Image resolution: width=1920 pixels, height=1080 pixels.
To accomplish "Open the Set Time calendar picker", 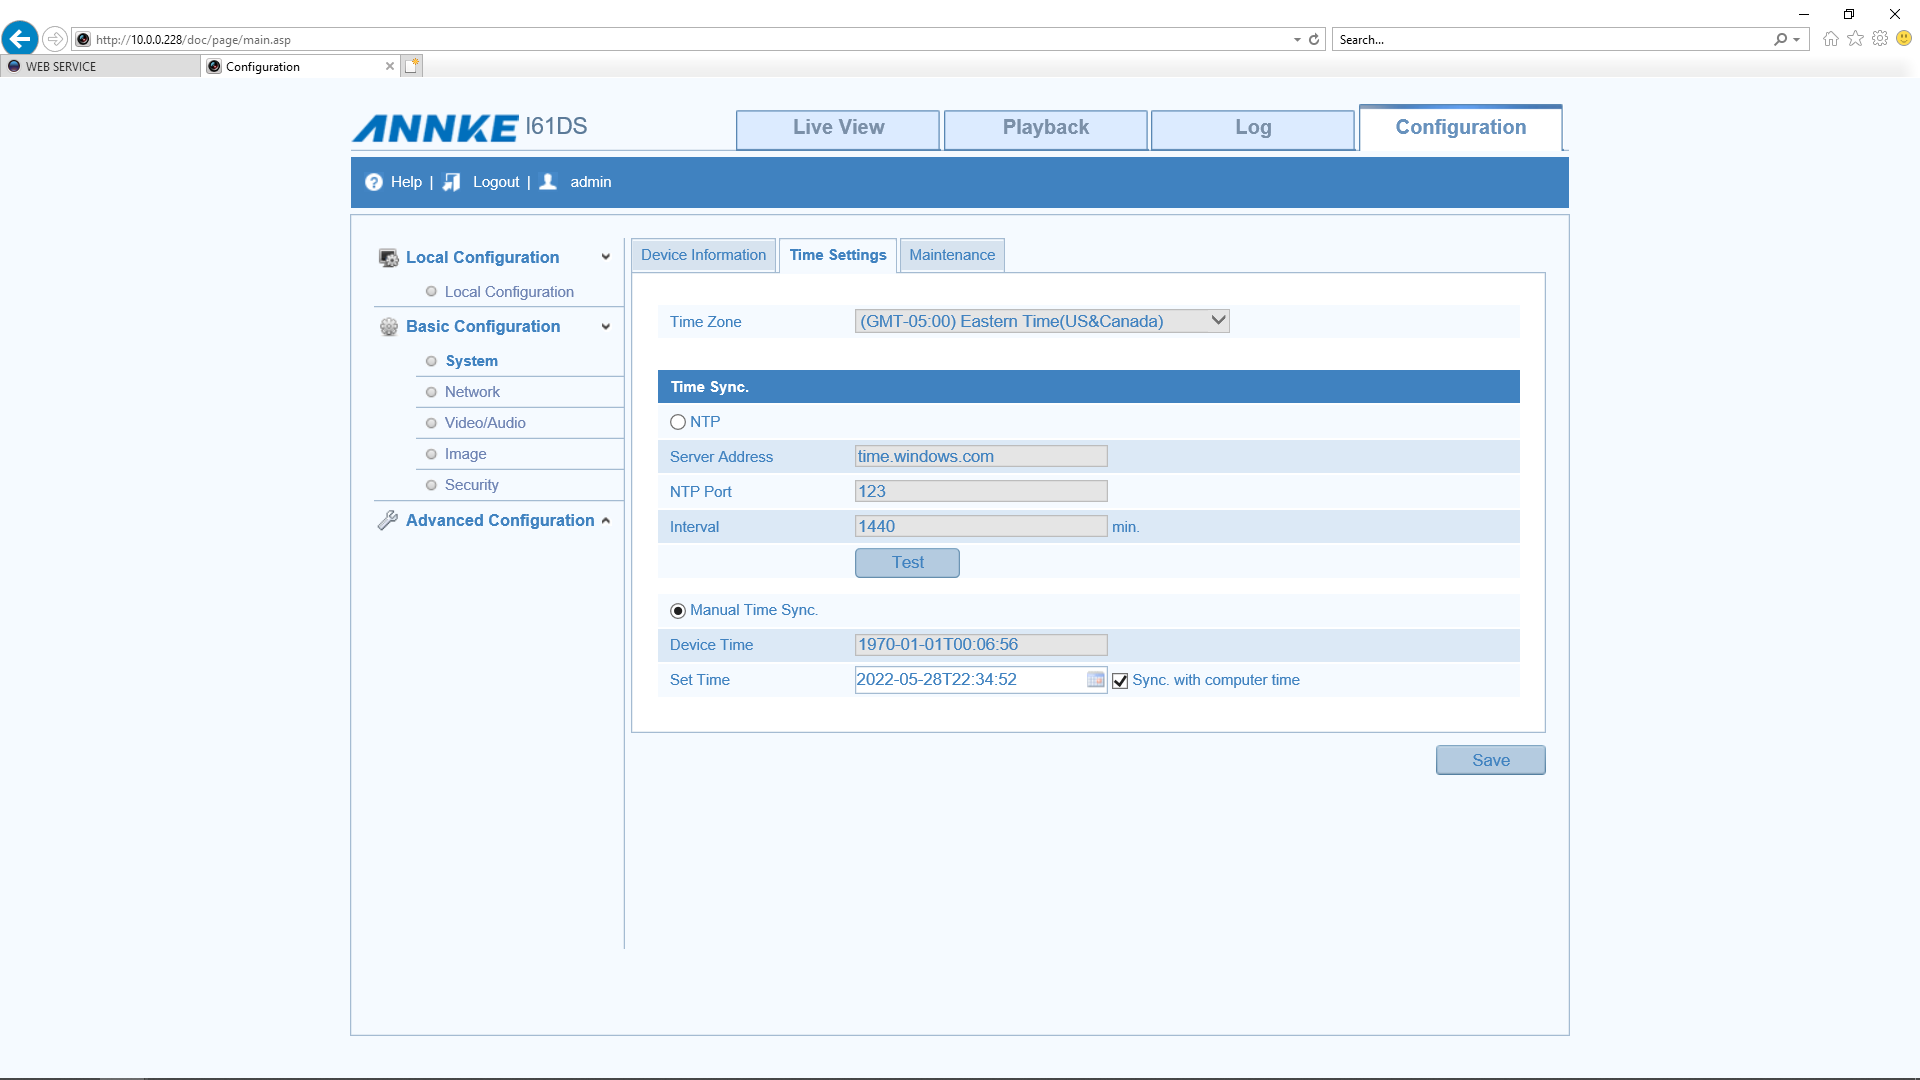I will point(1096,680).
